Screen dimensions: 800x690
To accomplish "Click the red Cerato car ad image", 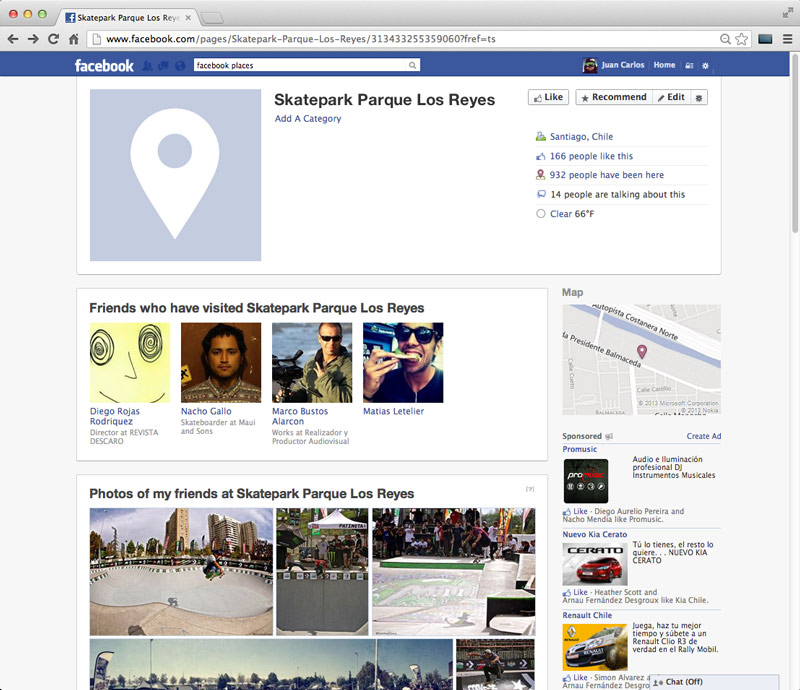I will point(595,564).
